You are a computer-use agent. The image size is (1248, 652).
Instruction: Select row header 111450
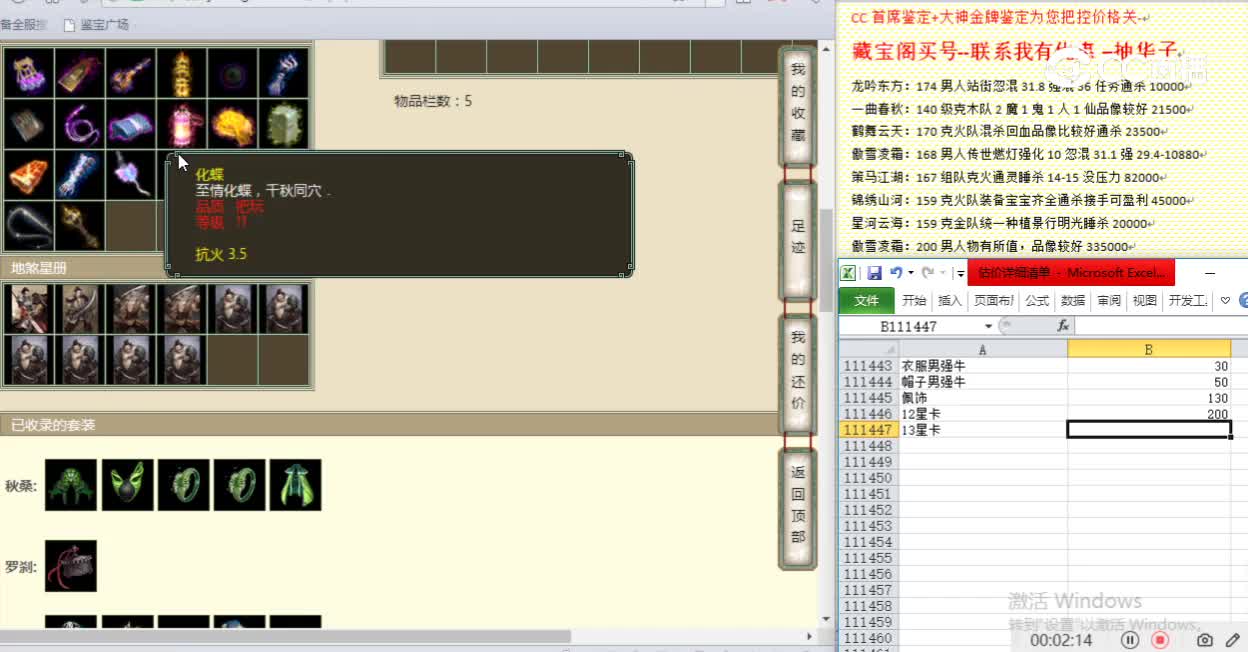(x=868, y=478)
